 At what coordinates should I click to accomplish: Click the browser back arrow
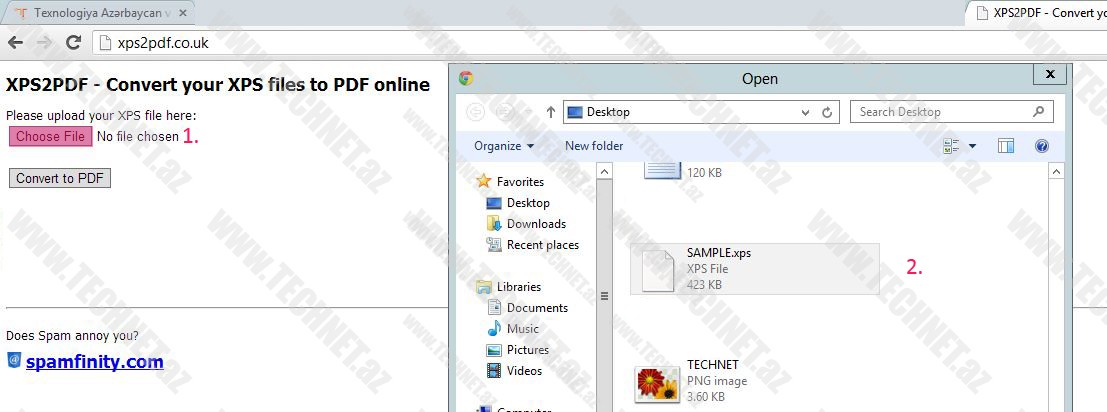(x=15, y=43)
